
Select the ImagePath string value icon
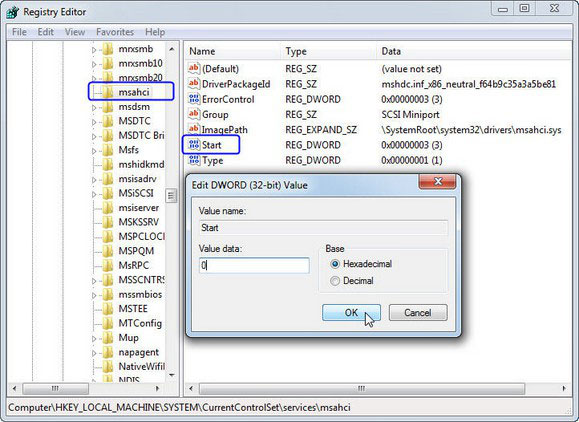click(194, 129)
